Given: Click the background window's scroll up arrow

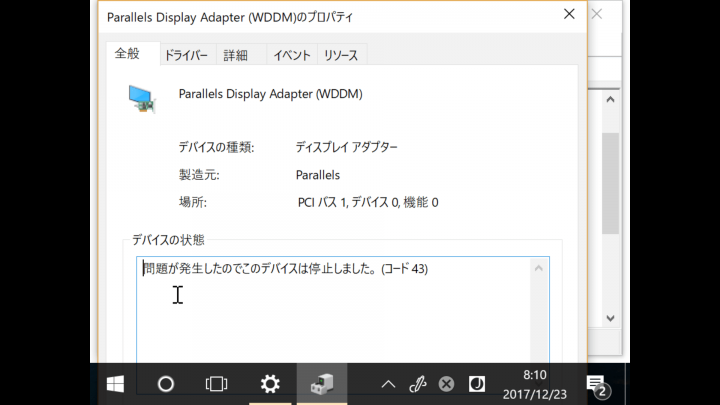Looking at the screenshot, I should 610,100.
